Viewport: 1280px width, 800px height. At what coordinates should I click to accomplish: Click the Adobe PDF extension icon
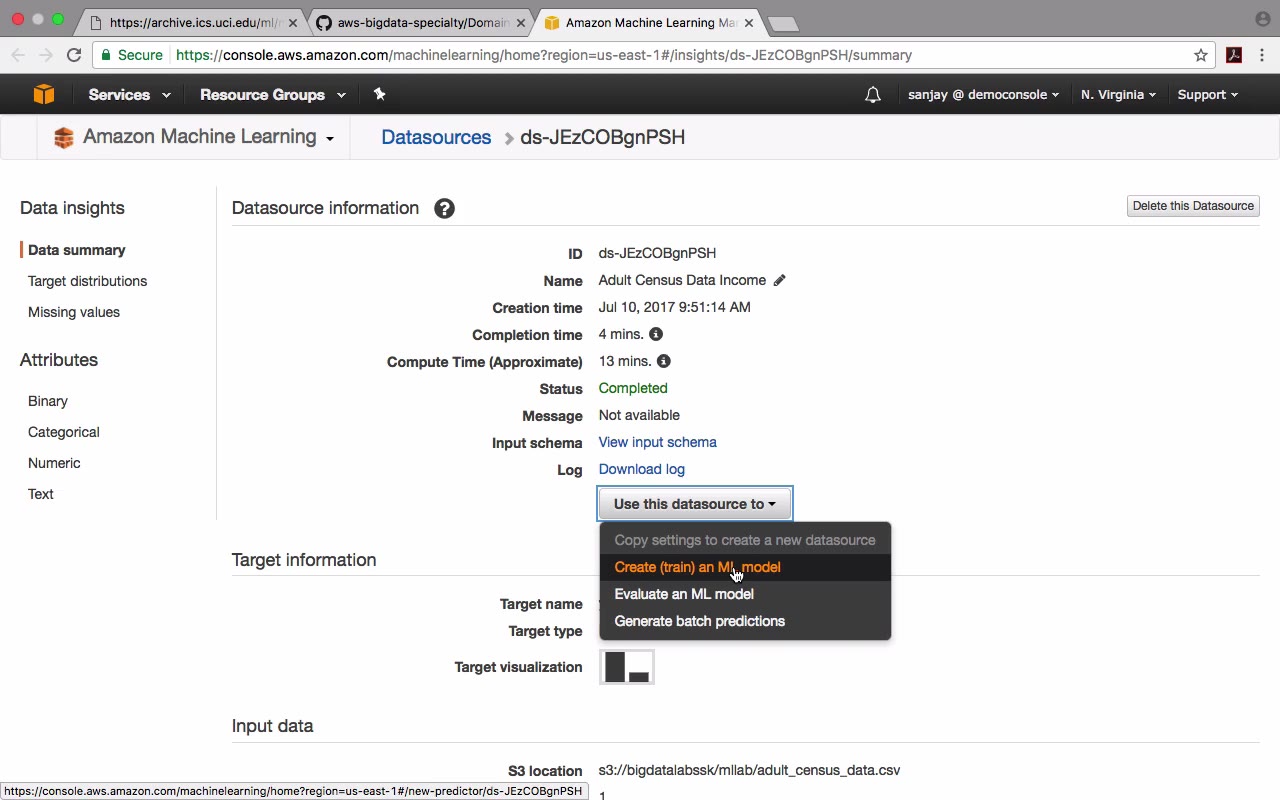pos(1234,55)
